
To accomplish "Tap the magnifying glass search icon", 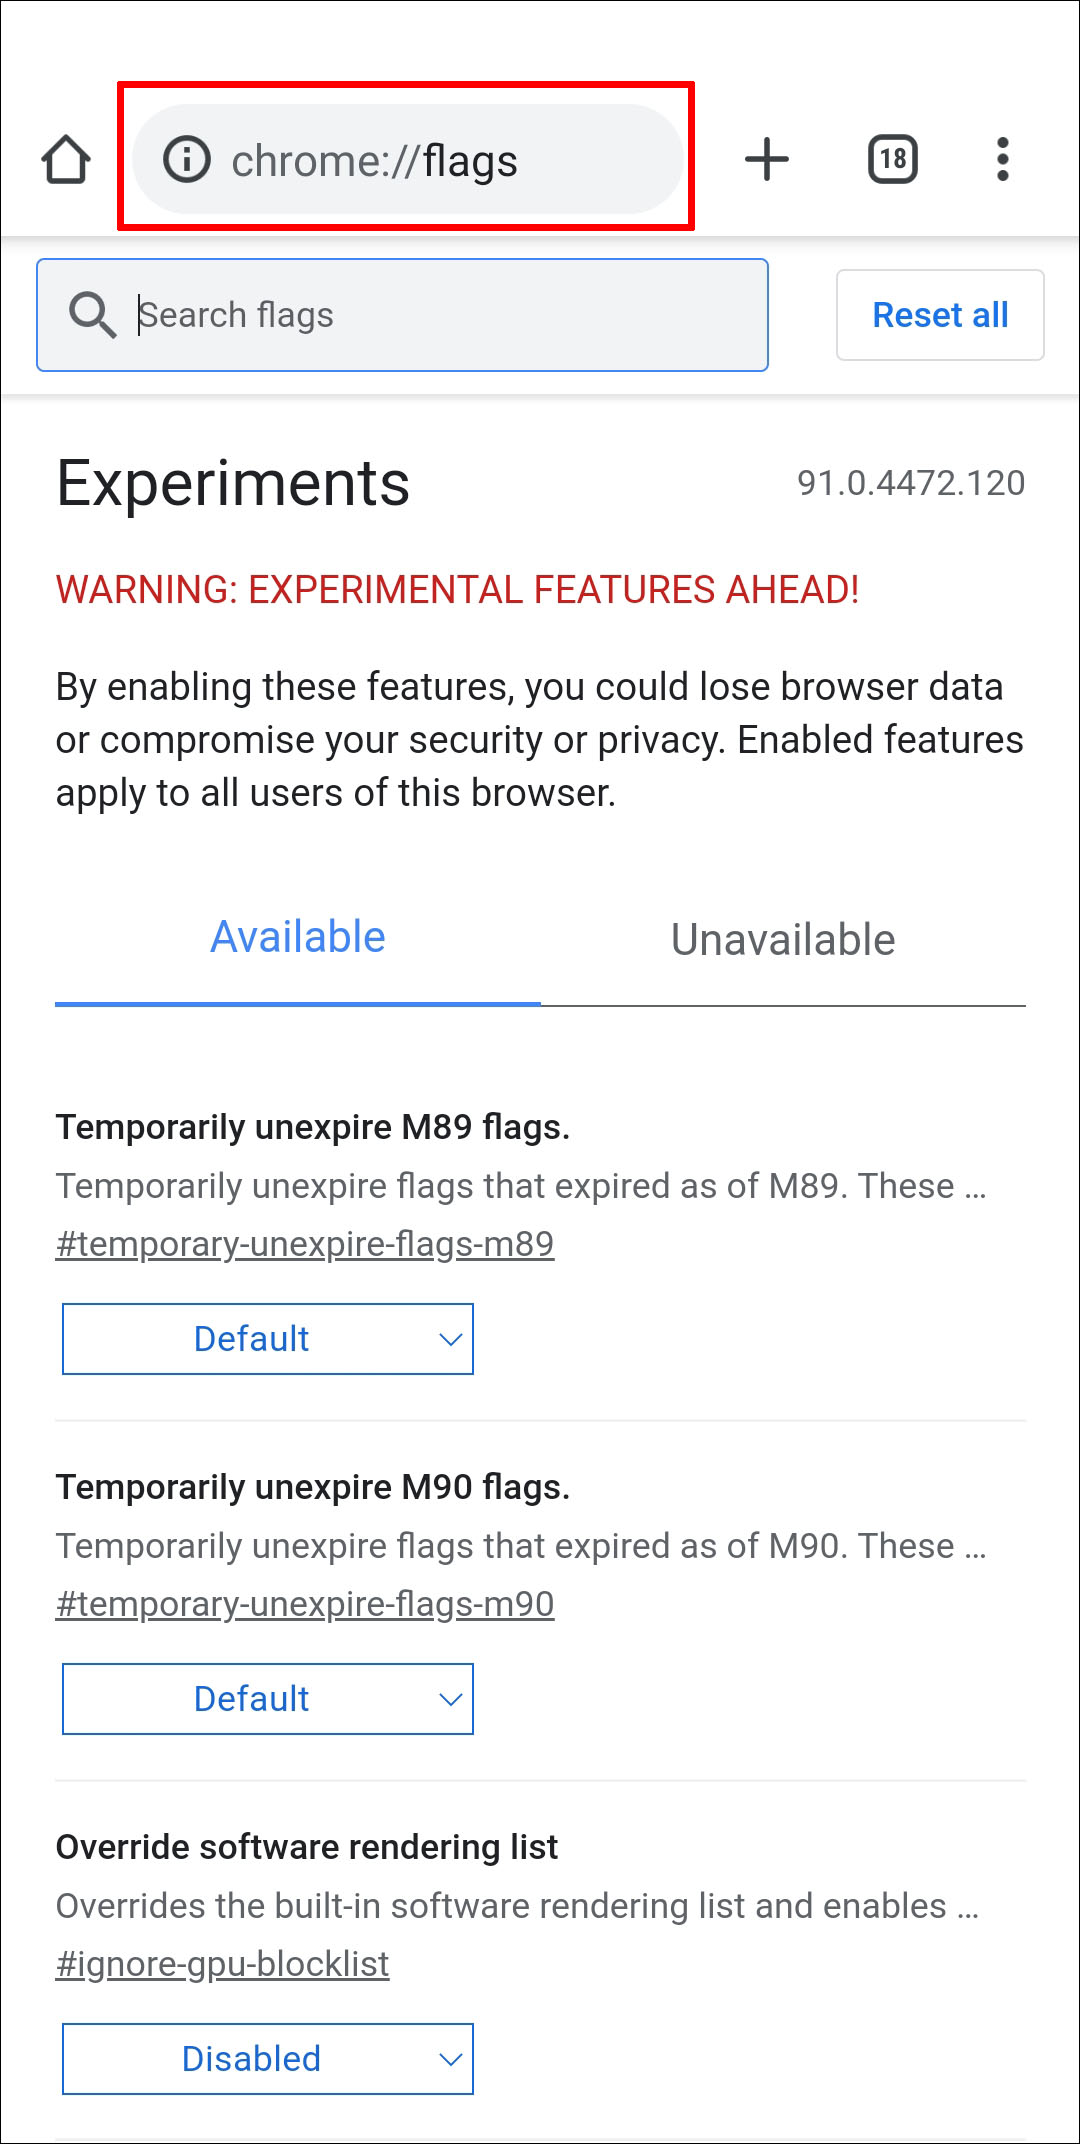I will (x=92, y=315).
